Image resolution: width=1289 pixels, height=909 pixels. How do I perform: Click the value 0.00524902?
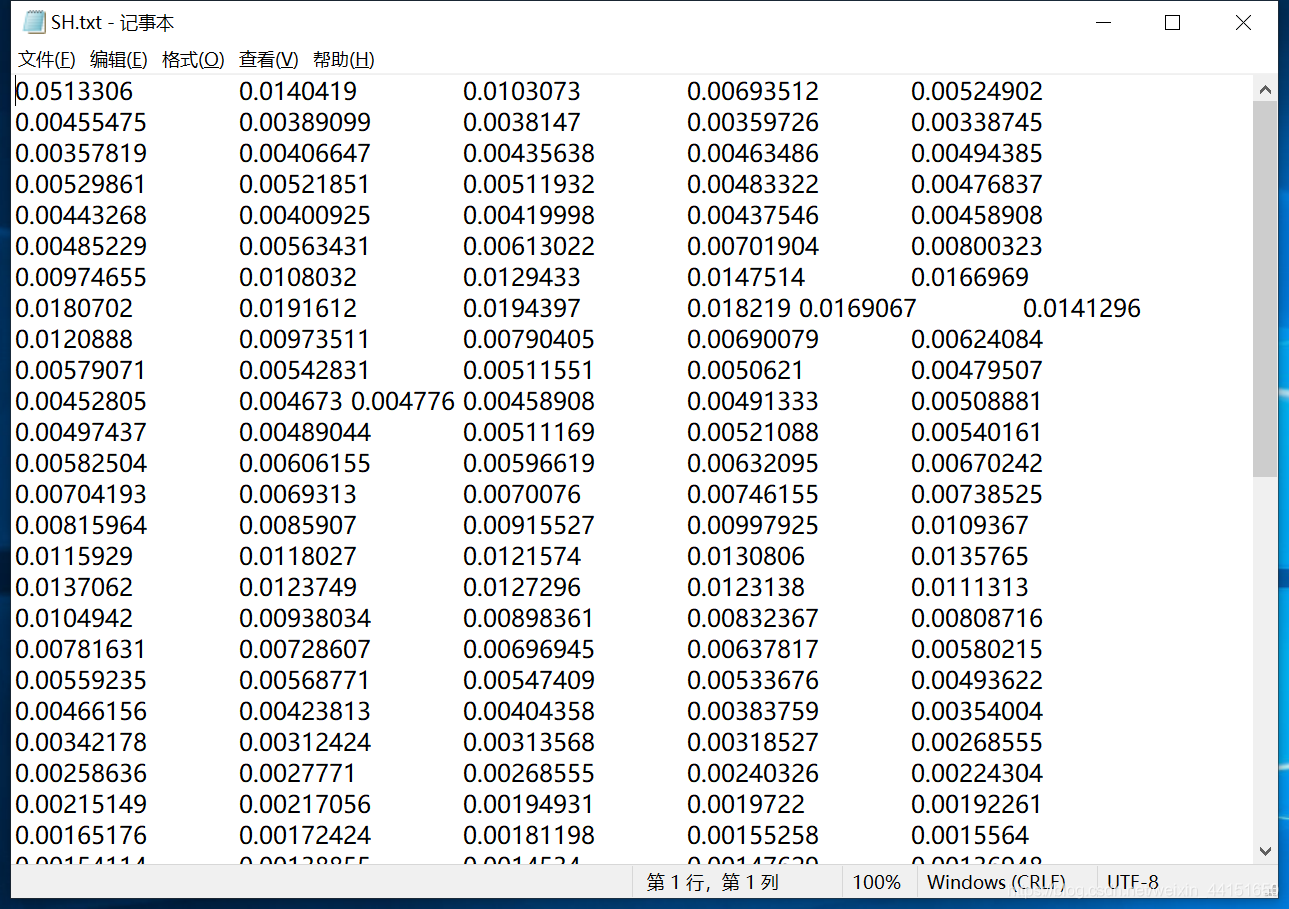(977, 92)
